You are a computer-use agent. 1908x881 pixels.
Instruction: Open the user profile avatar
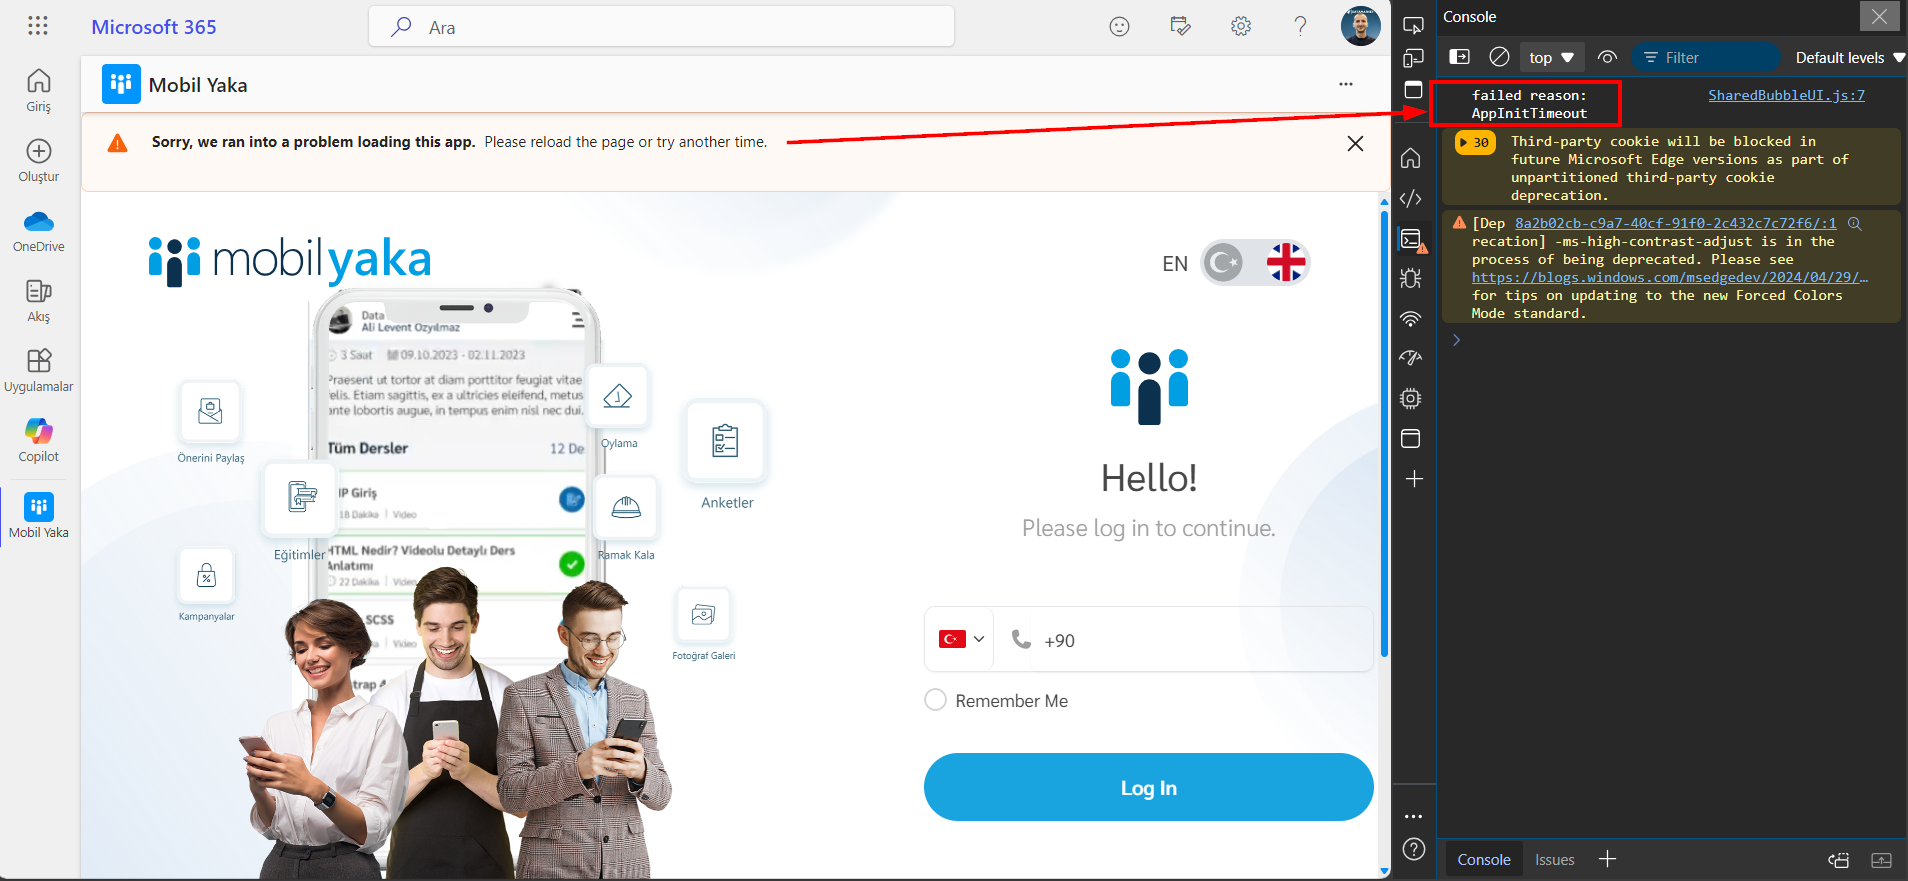click(1360, 26)
